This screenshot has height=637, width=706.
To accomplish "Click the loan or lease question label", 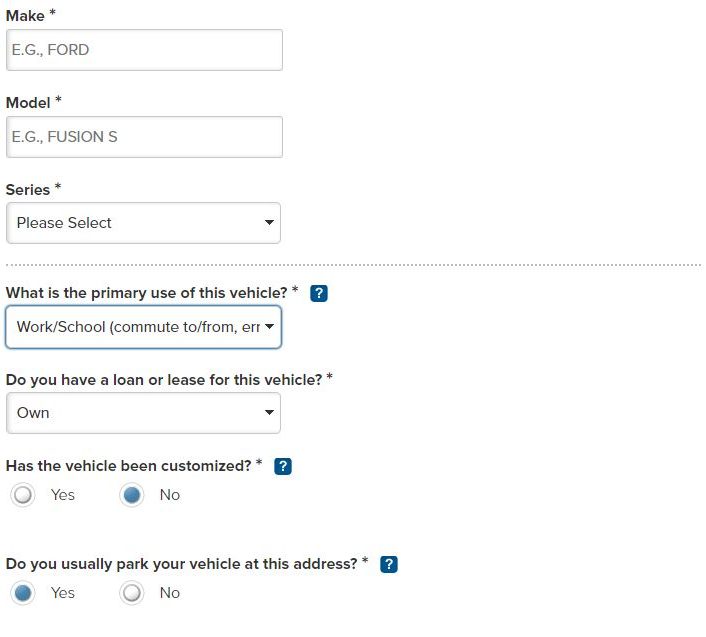I will click(165, 380).
